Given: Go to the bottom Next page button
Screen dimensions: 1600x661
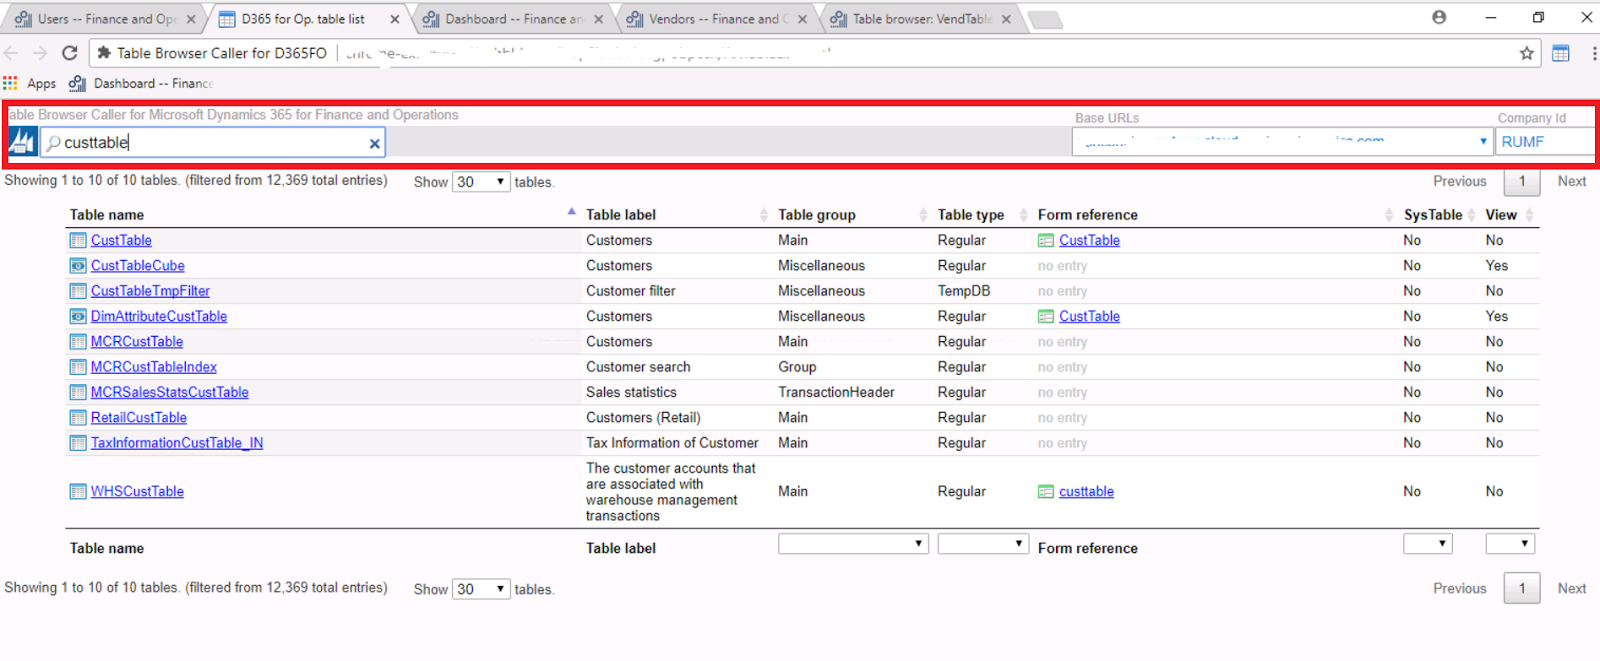Looking at the screenshot, I should pyautogui.click(x=1571, y=588).
